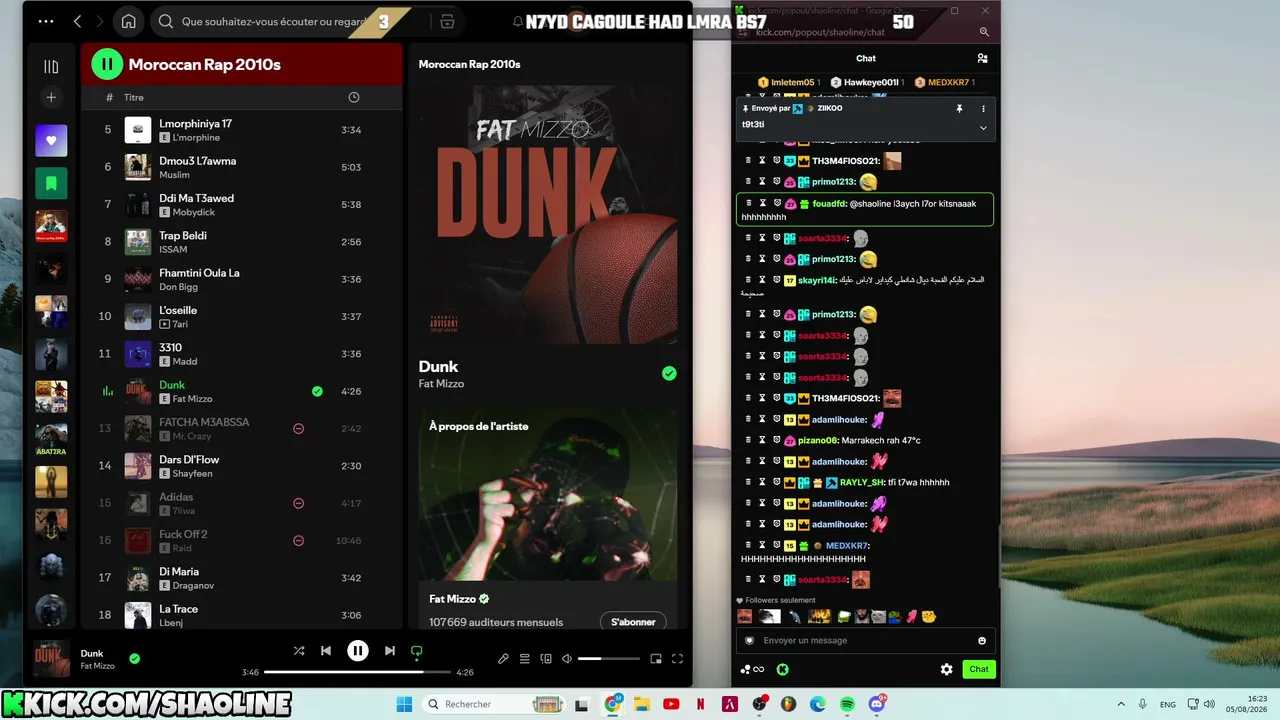1280x720 pixels.
Task: Open Discord from the Windows taskbar
Action: (877, 704)
